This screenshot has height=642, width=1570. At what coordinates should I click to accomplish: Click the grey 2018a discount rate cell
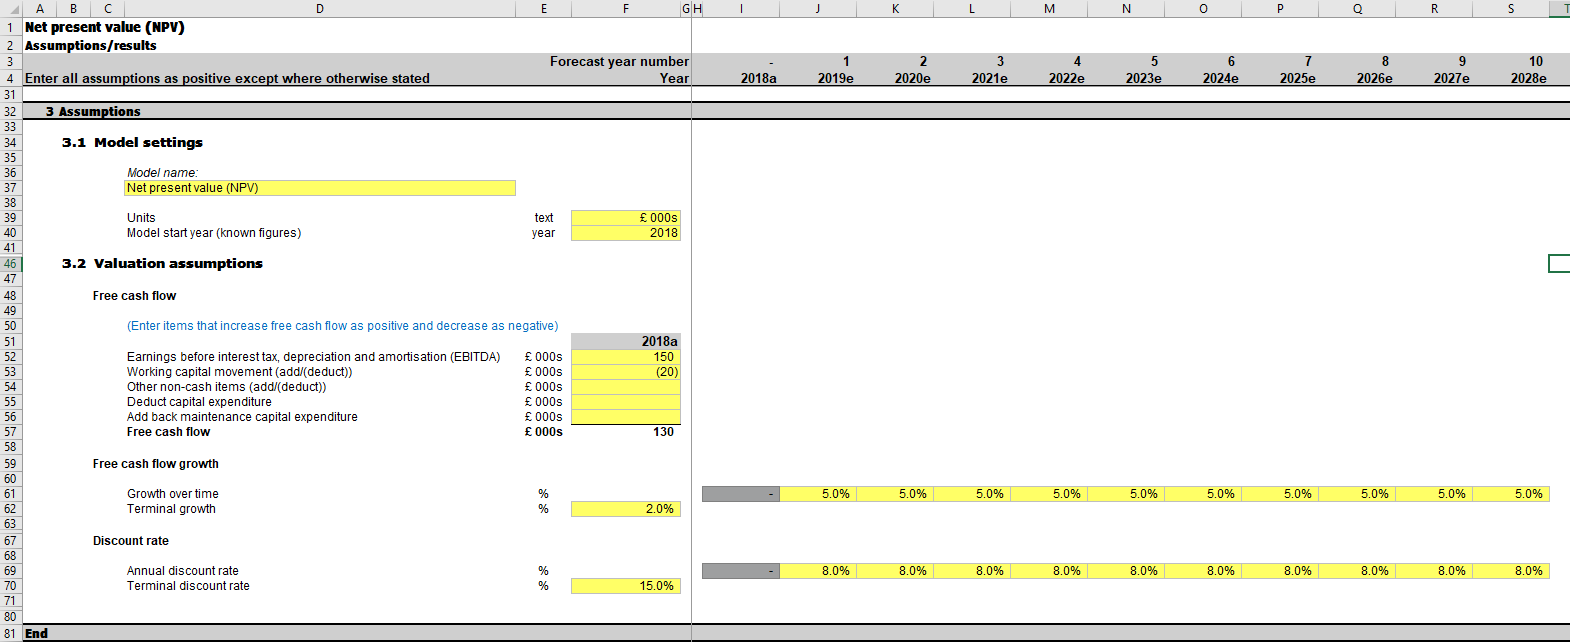click(741, 571)
